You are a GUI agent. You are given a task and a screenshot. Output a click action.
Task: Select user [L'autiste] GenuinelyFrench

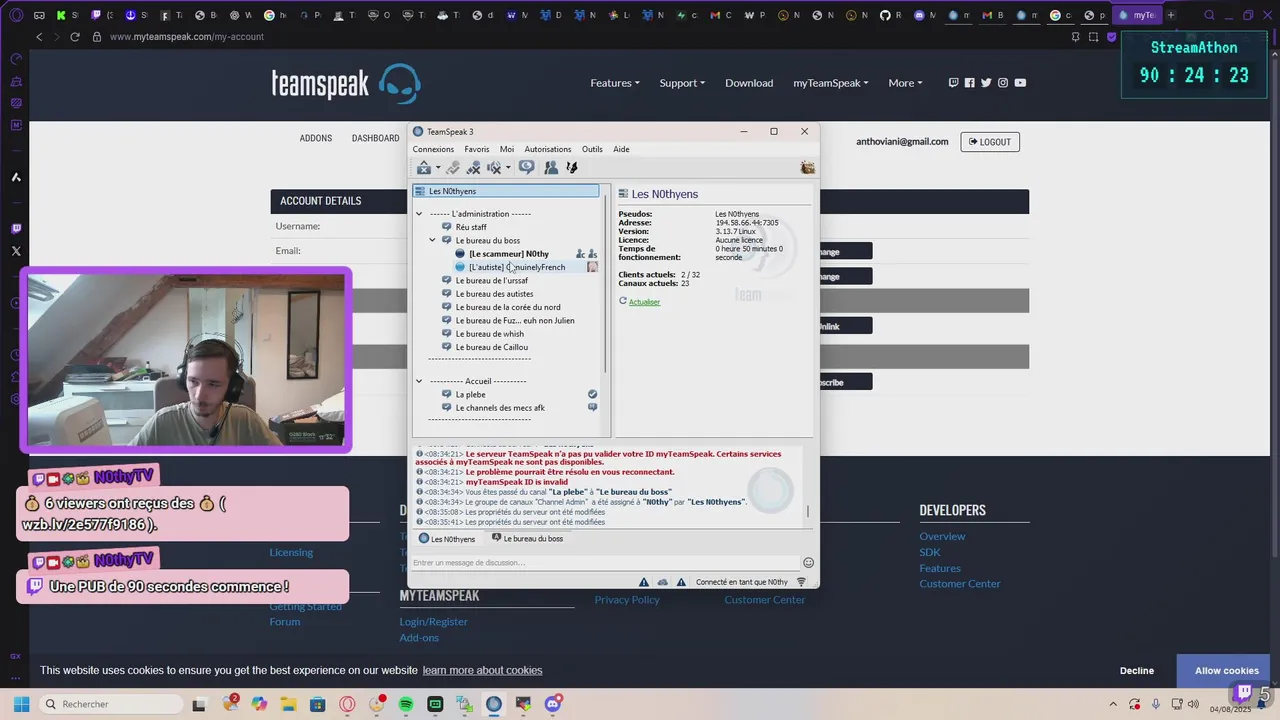coord(517,267)
